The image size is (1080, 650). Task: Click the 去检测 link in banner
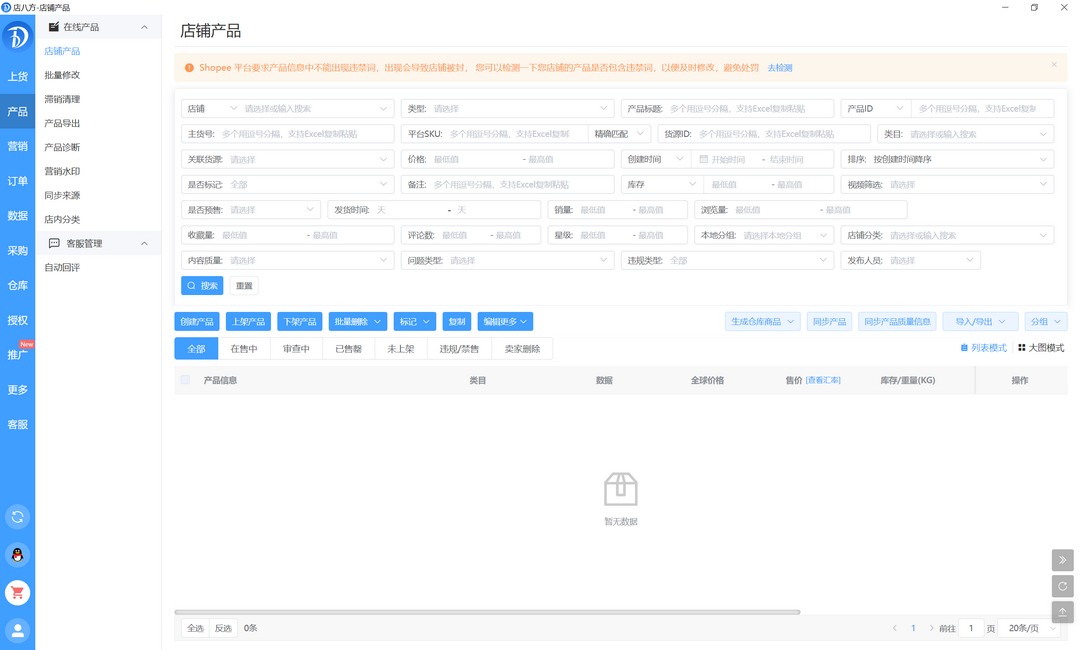(x=780, y=68)
